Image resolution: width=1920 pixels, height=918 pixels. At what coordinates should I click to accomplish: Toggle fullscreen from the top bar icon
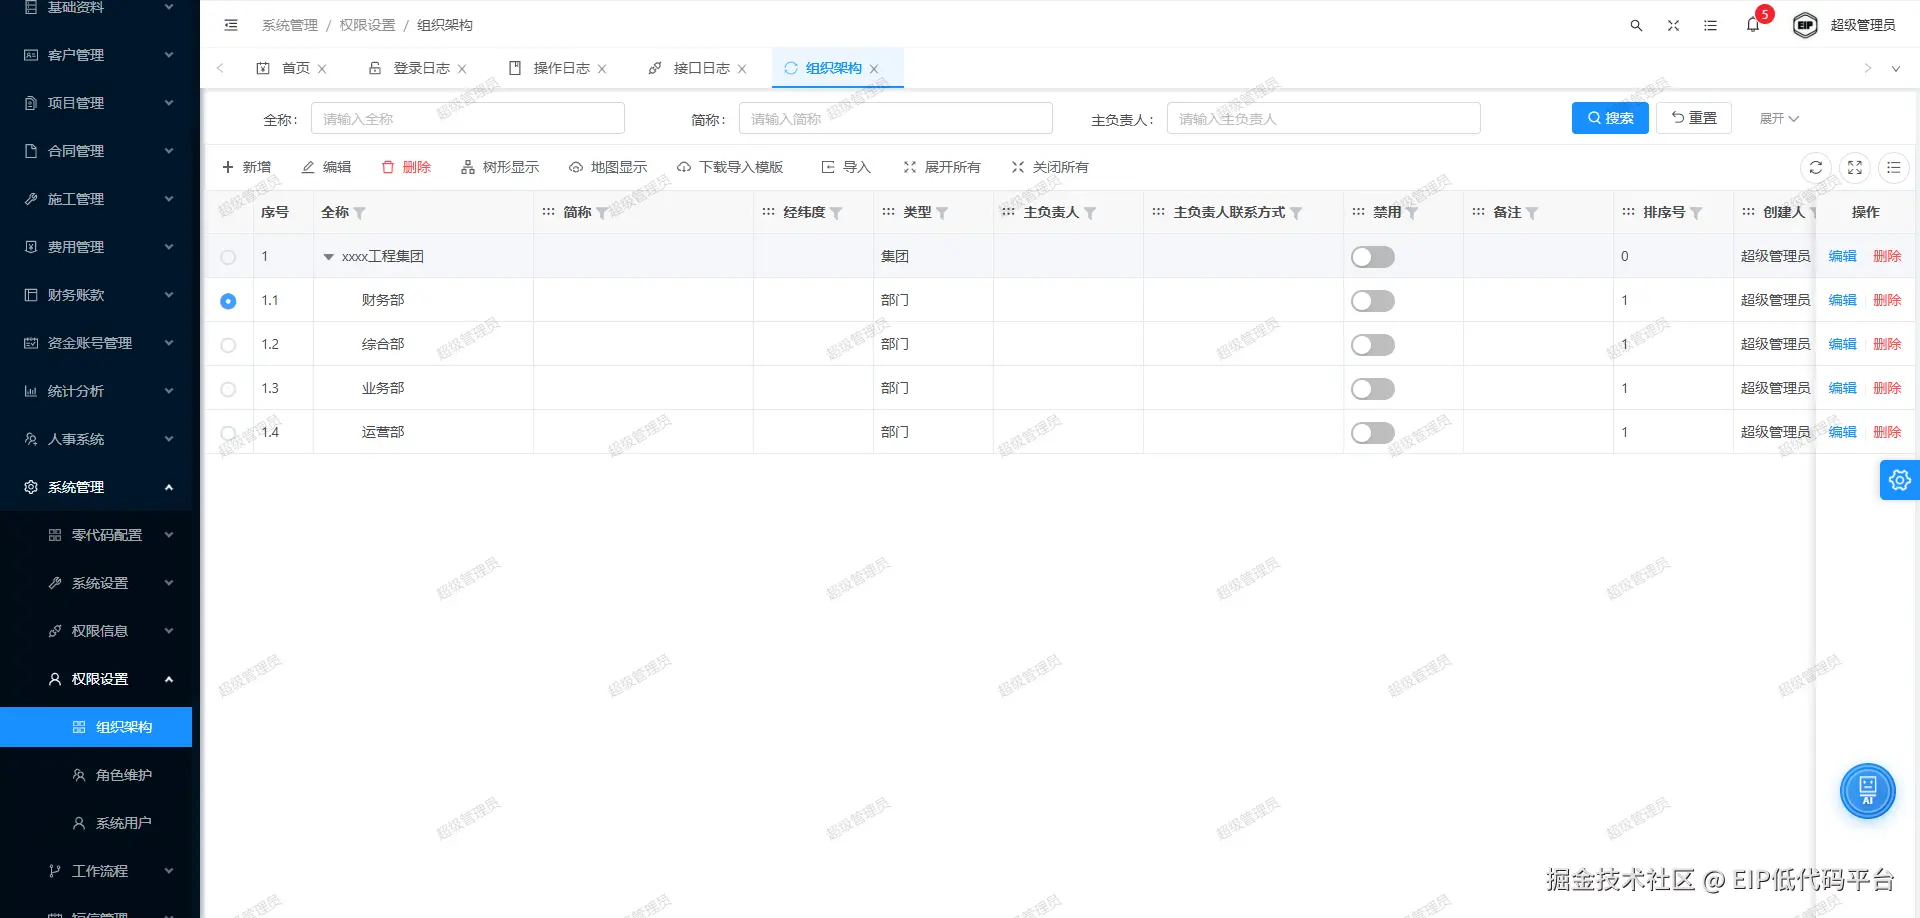1673,25
